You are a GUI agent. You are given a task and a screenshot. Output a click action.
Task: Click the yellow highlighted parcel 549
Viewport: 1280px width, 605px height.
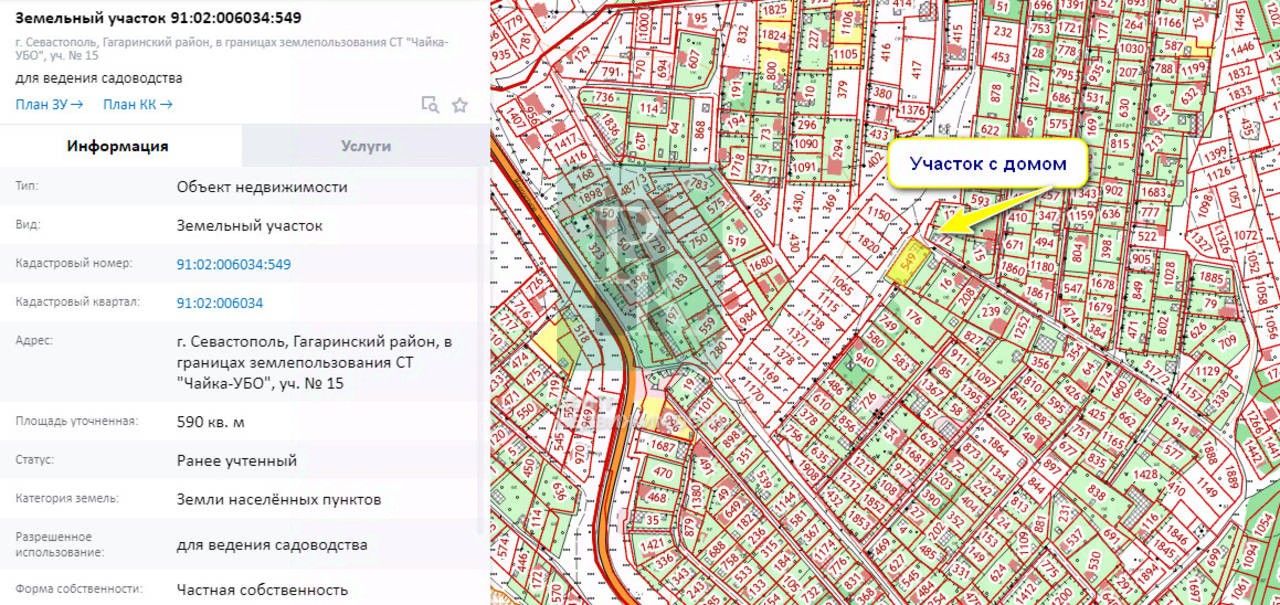(x=908, y=264)
